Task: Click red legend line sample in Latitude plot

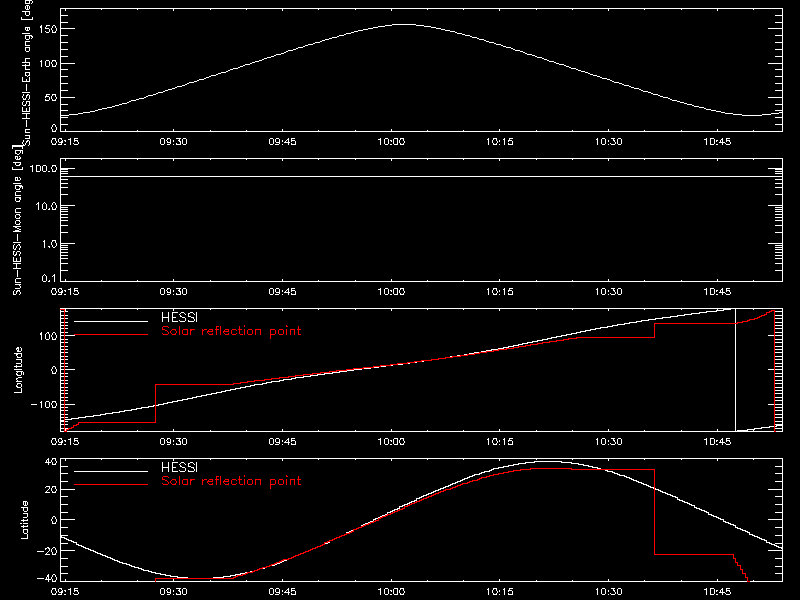Action: coord(111,484)
